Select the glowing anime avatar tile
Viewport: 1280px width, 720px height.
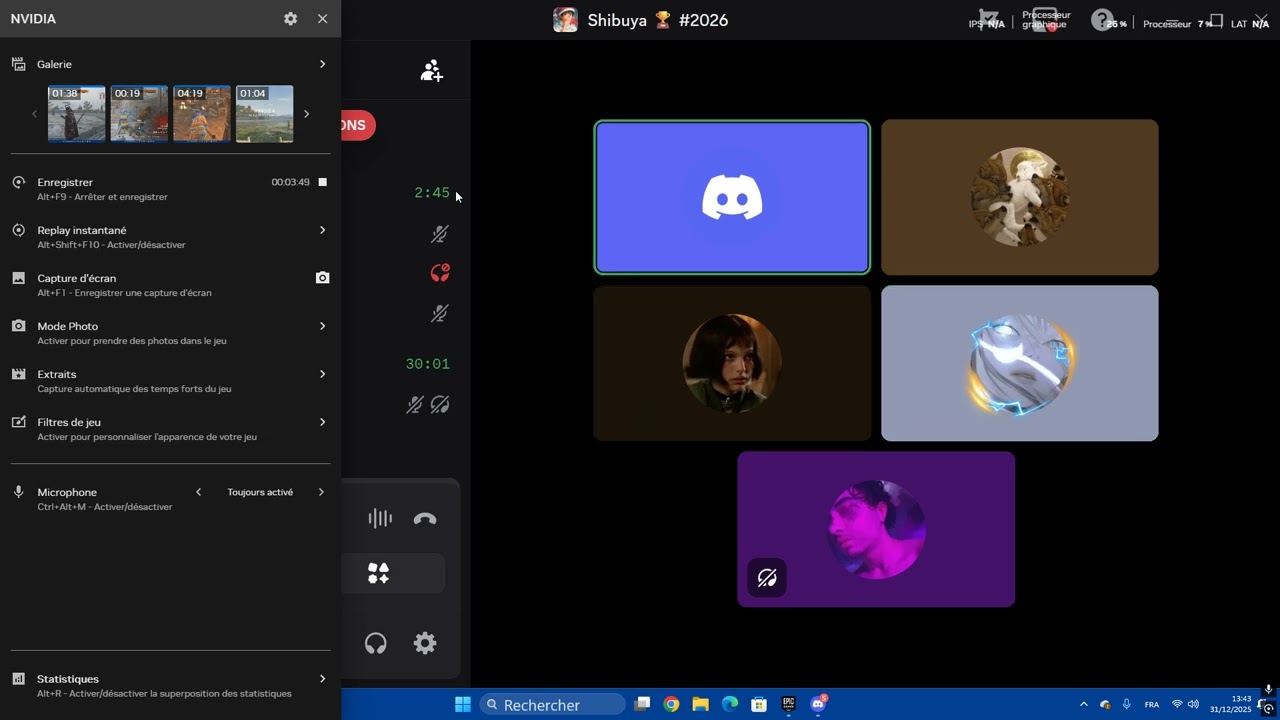pos(1020,363)
